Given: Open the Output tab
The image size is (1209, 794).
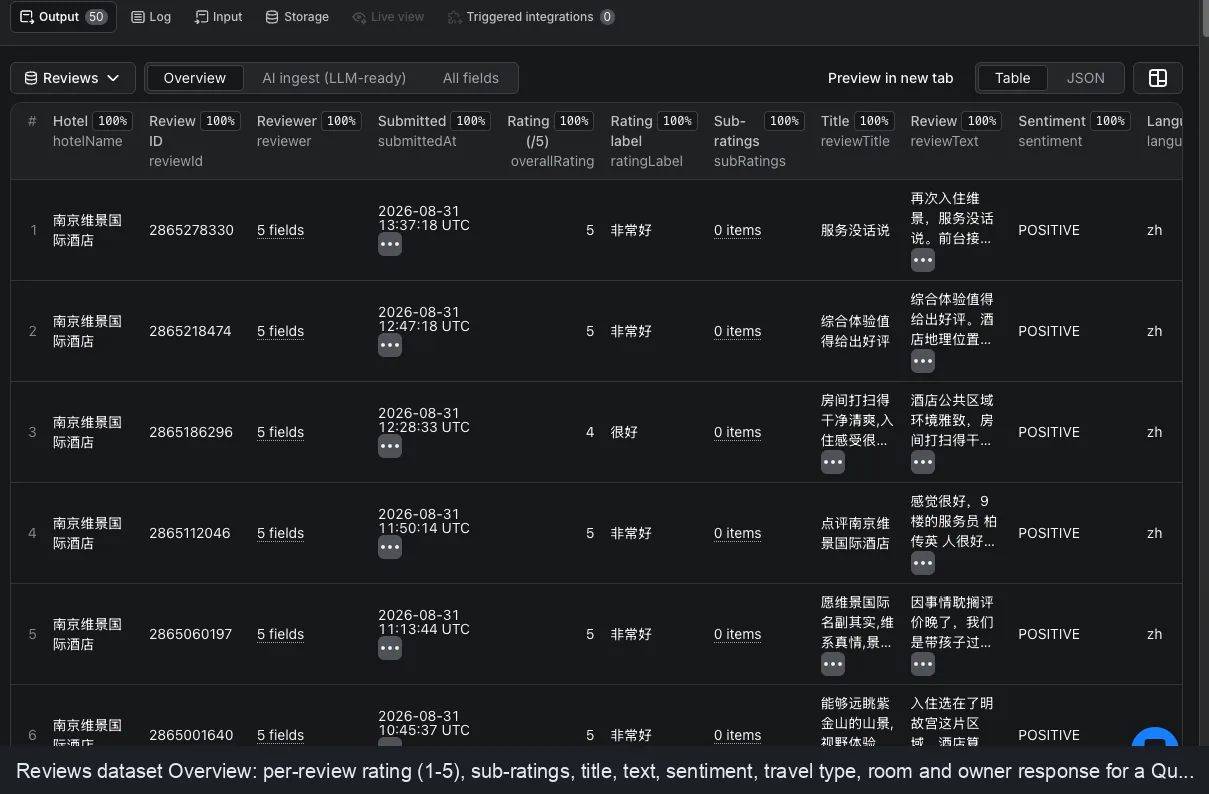Looking at the screenshot, I should pos(63,17).
